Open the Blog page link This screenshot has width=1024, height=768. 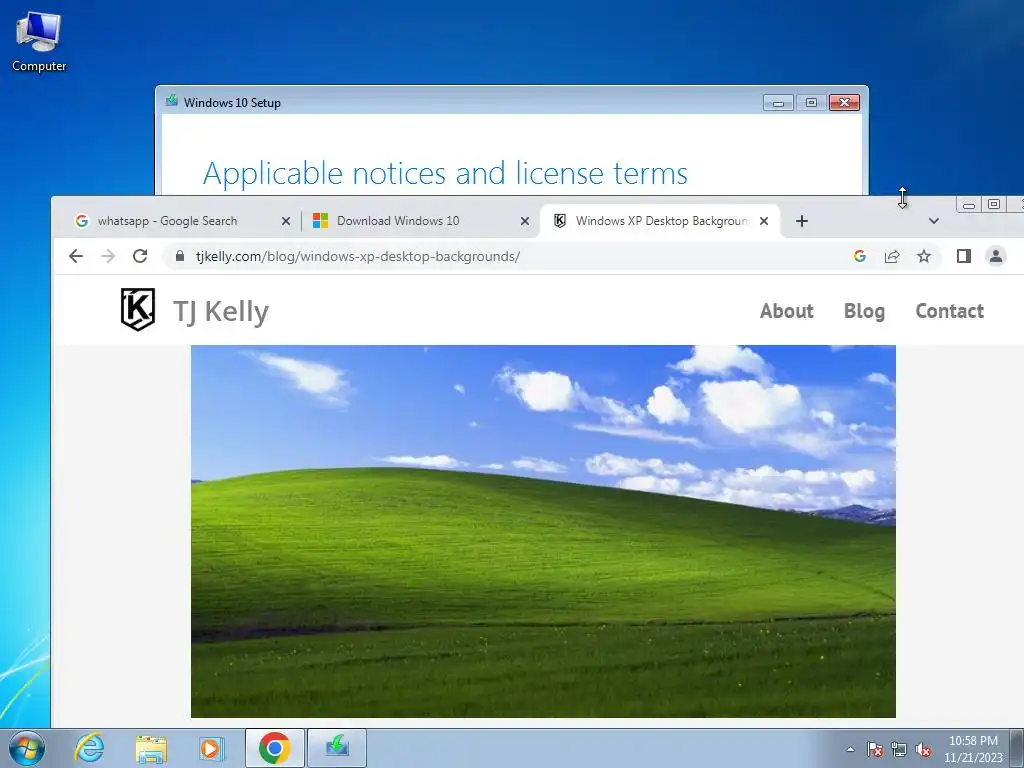click(x=864, y=311)
